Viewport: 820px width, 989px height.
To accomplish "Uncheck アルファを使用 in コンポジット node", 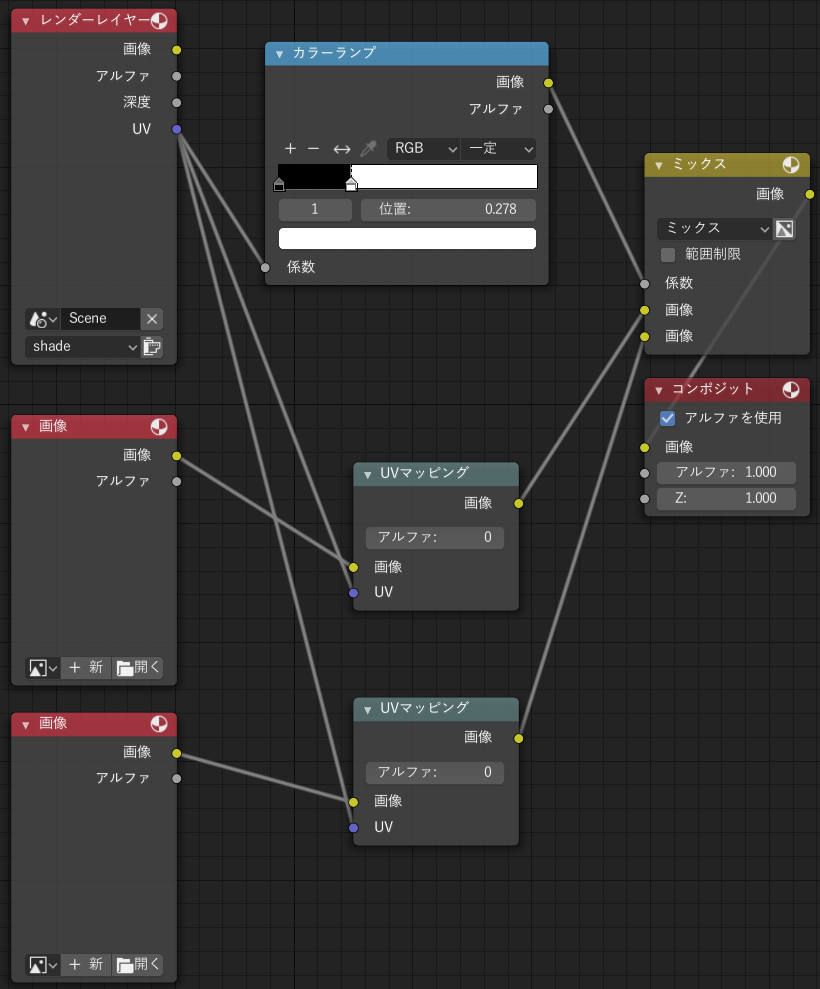I will 667,418.
